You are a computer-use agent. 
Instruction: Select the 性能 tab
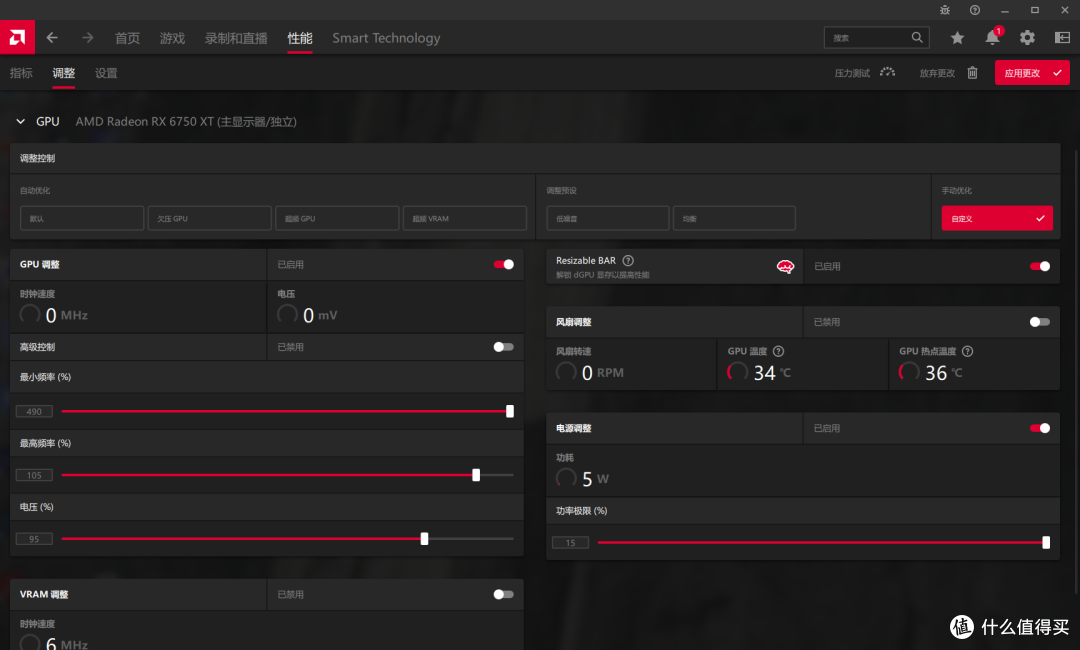tap(300, 38)
